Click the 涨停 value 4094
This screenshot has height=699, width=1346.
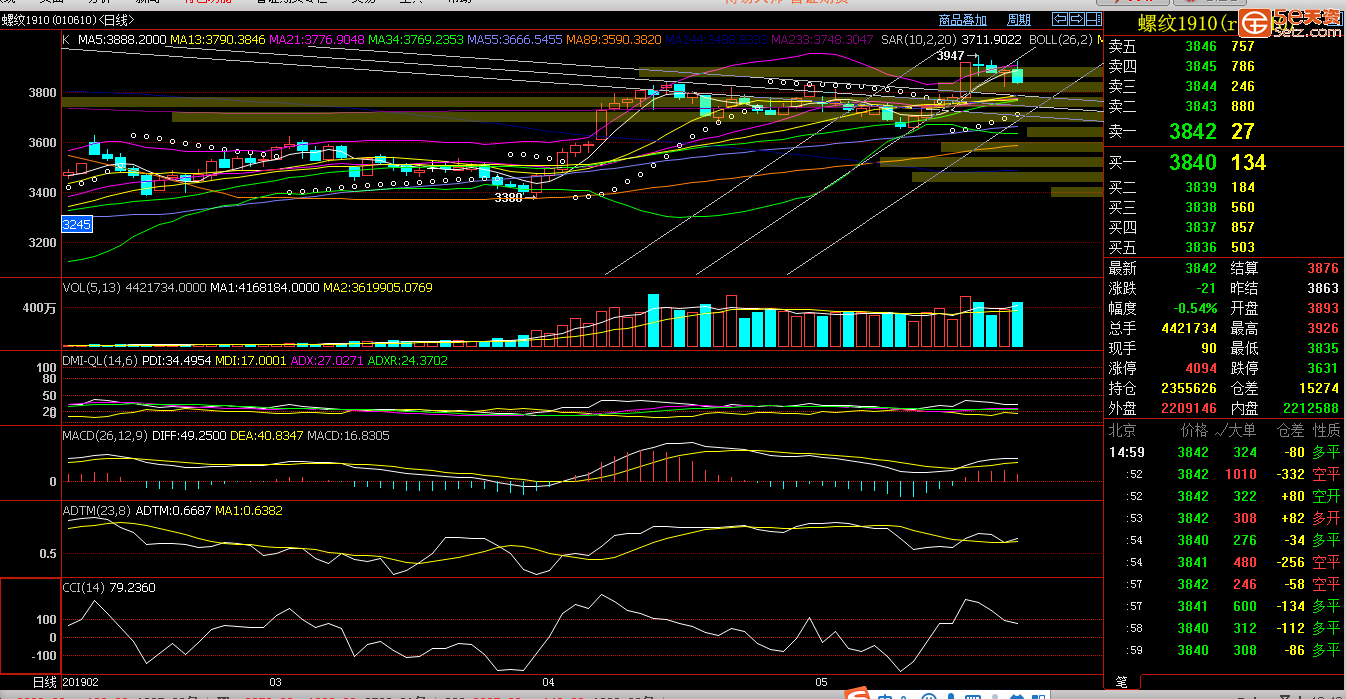(x=1201, y=368)
